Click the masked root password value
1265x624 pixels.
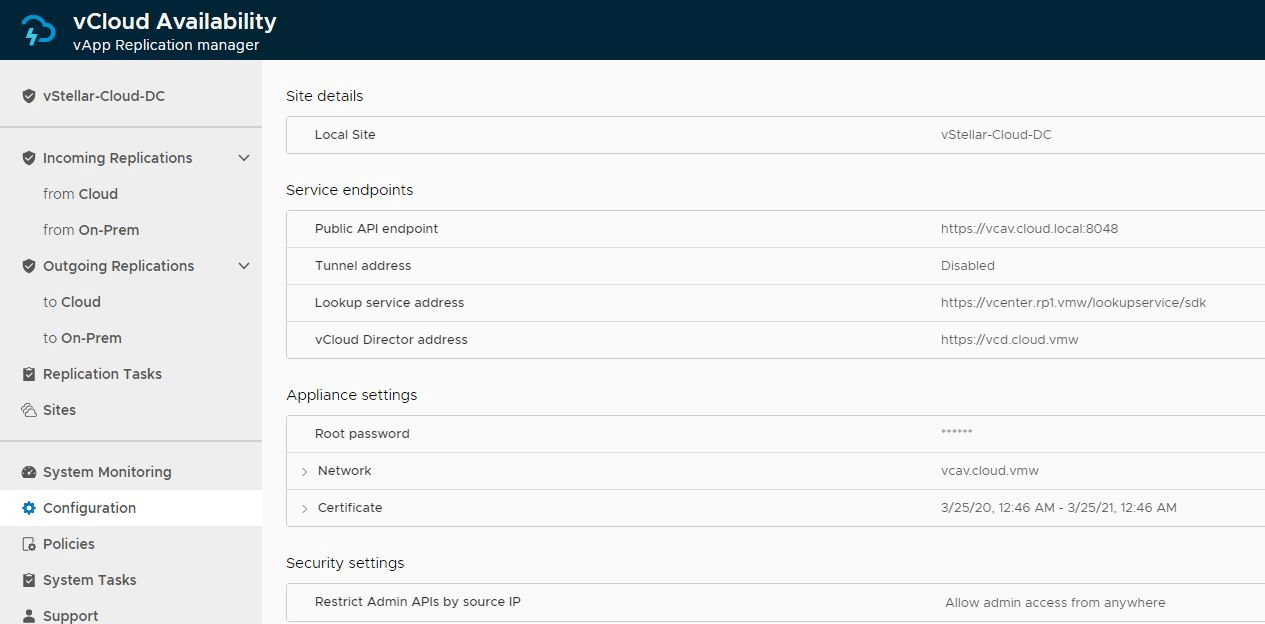pyautogui.click(x=957, y=433)
